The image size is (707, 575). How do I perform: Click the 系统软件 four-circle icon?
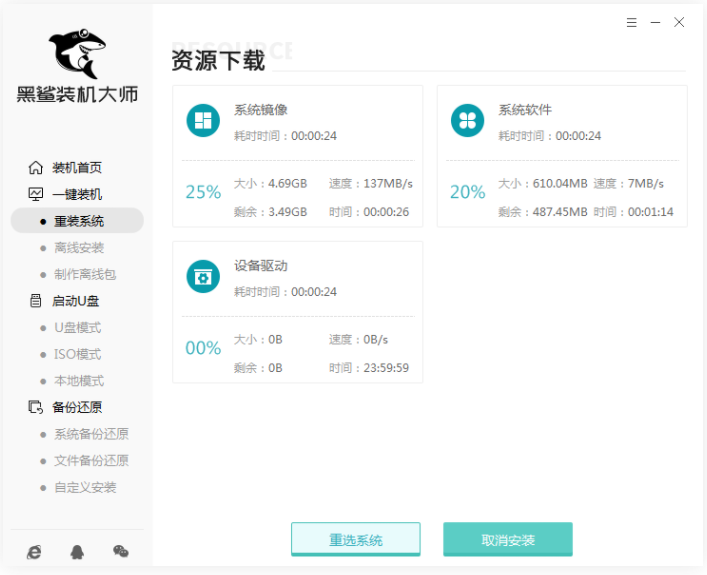click(467, 121)
